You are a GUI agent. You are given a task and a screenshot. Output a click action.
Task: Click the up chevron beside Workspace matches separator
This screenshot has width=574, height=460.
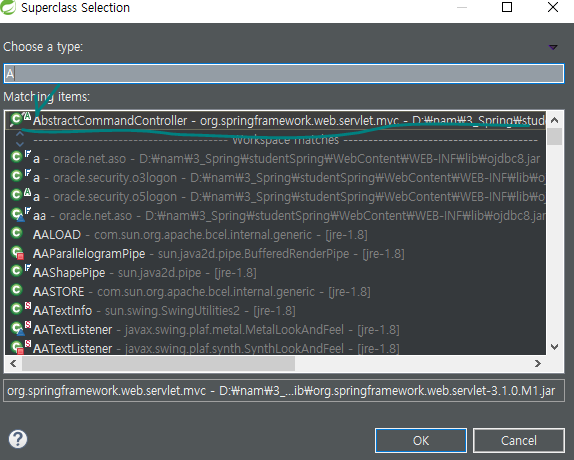pos(20,134)
